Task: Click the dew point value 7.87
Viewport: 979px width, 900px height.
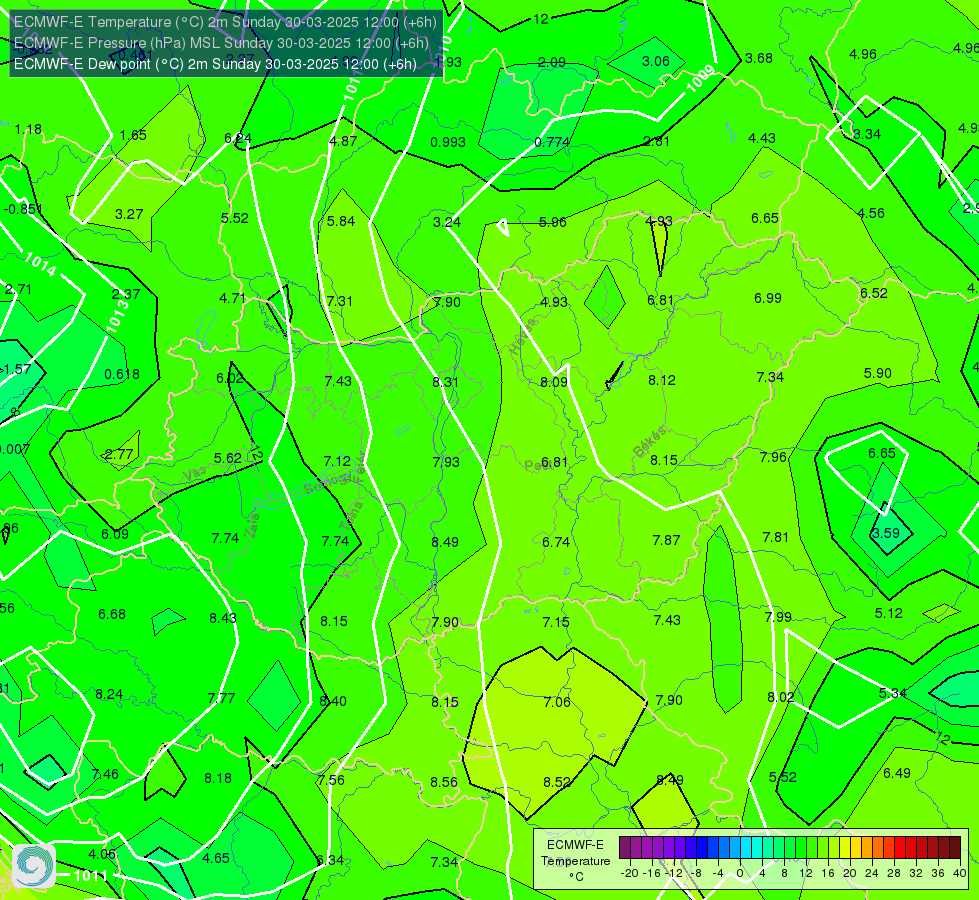Action: point(666,540)
